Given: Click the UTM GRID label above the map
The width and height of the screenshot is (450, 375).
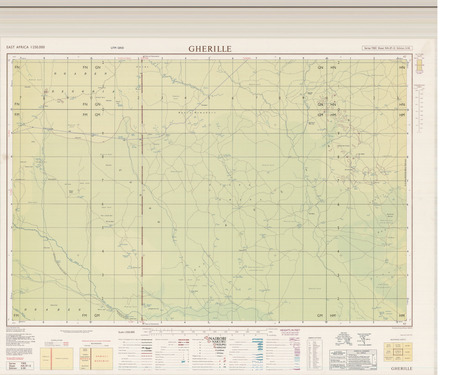Looking at the screenshot, I should pyautogui.click(x=117, y=48).
